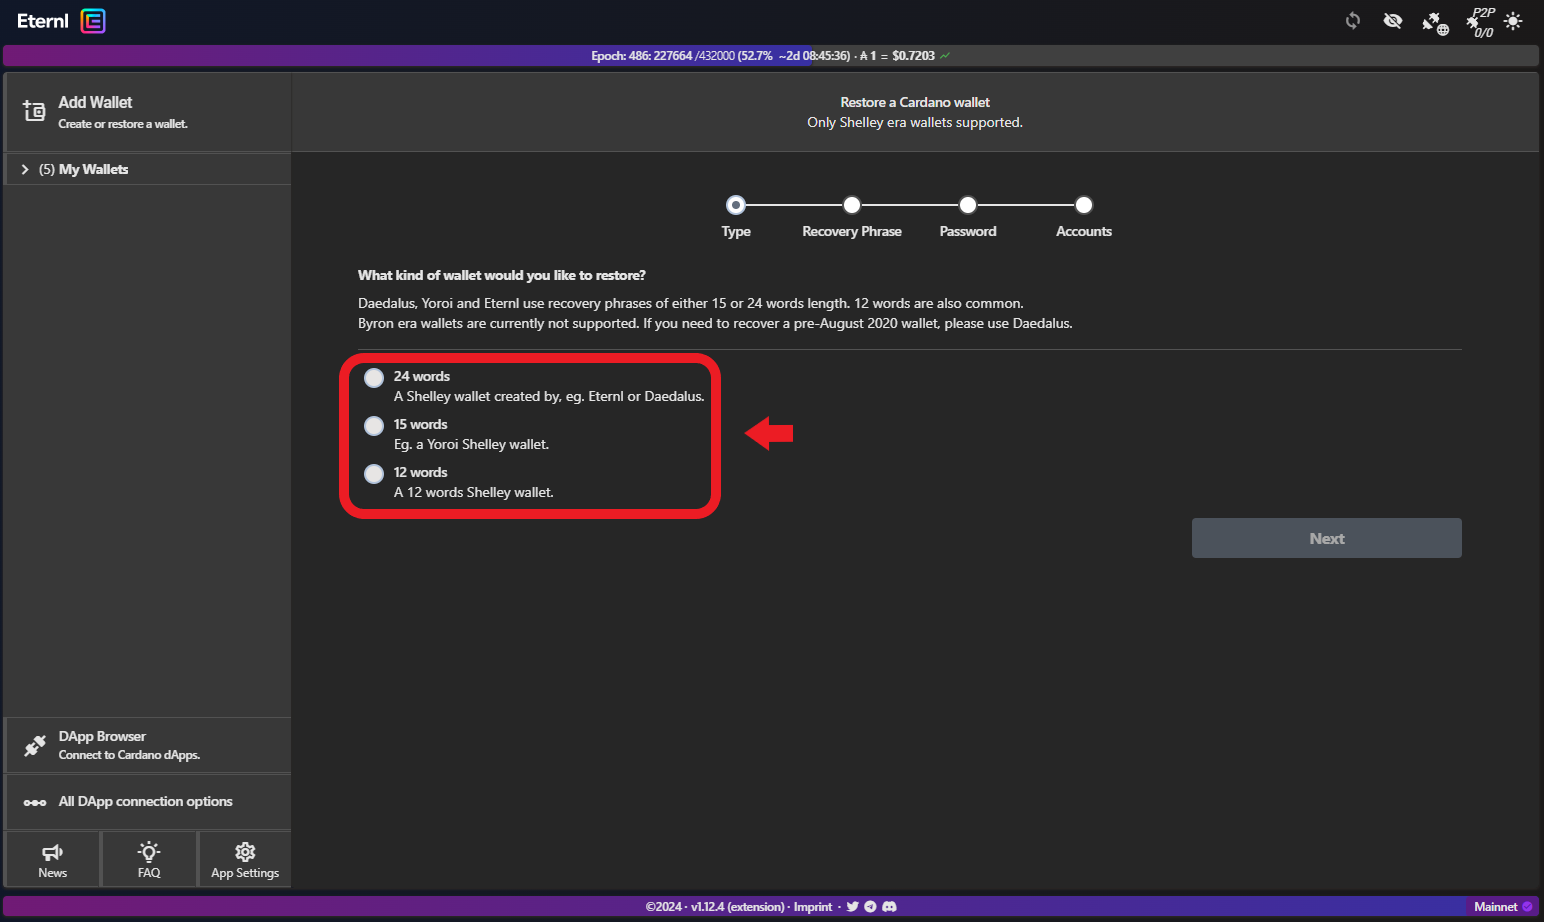Open the Imprint link in footer
The image size is (1544, 922).
[x=813, y=907]
